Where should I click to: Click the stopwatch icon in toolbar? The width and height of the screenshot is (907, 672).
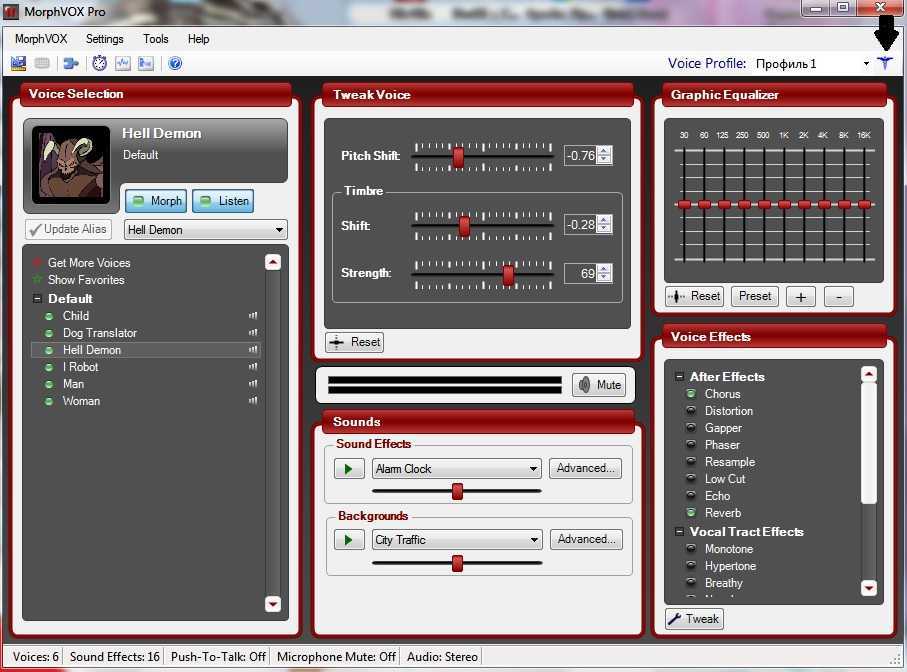point(100,64)
